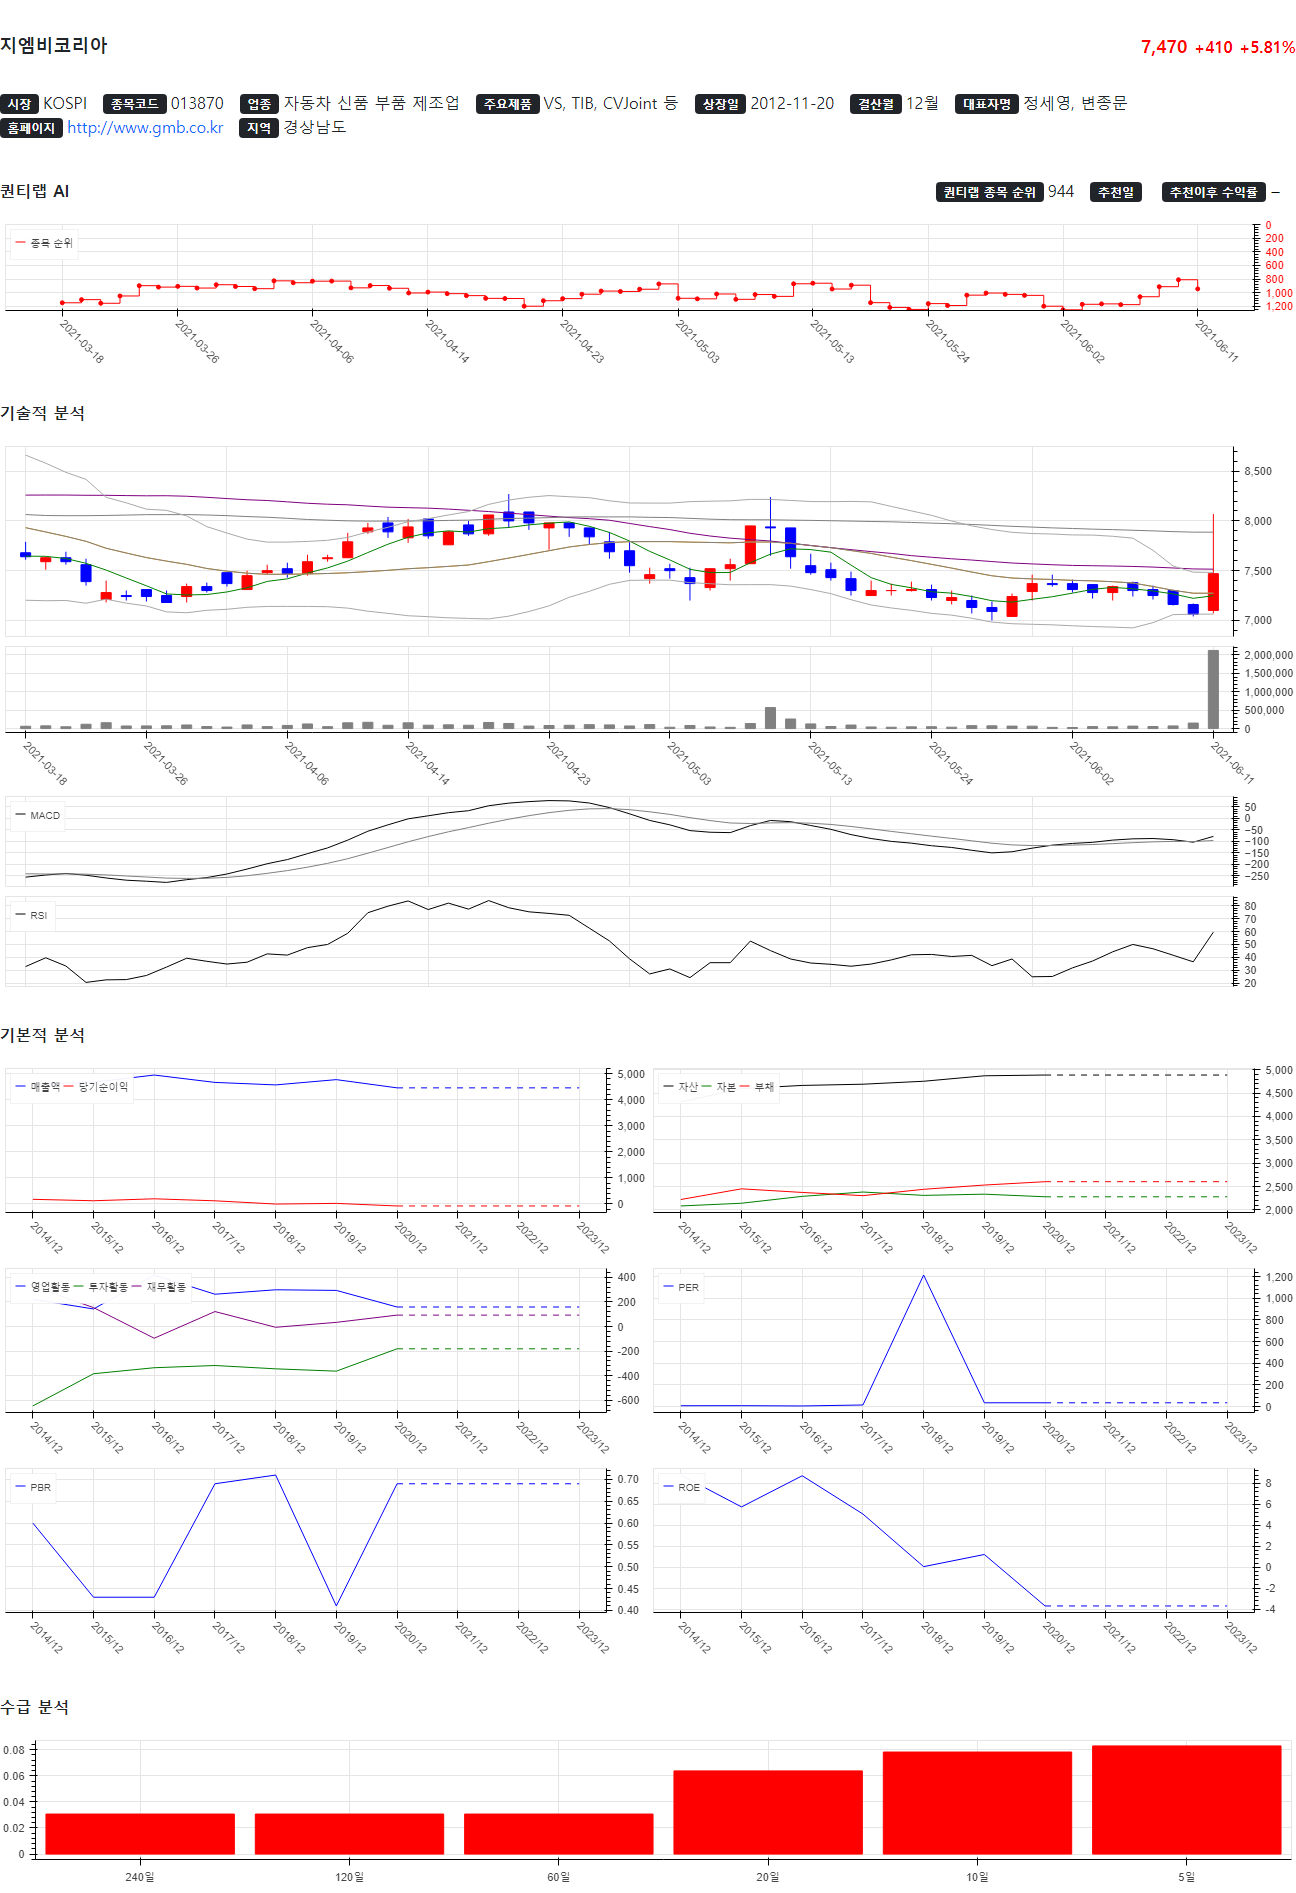Click the 영업활동 legend entry
The height and width of the screenshot is (1893, 1296).
pyautogui.click(x=43, y=1287)
